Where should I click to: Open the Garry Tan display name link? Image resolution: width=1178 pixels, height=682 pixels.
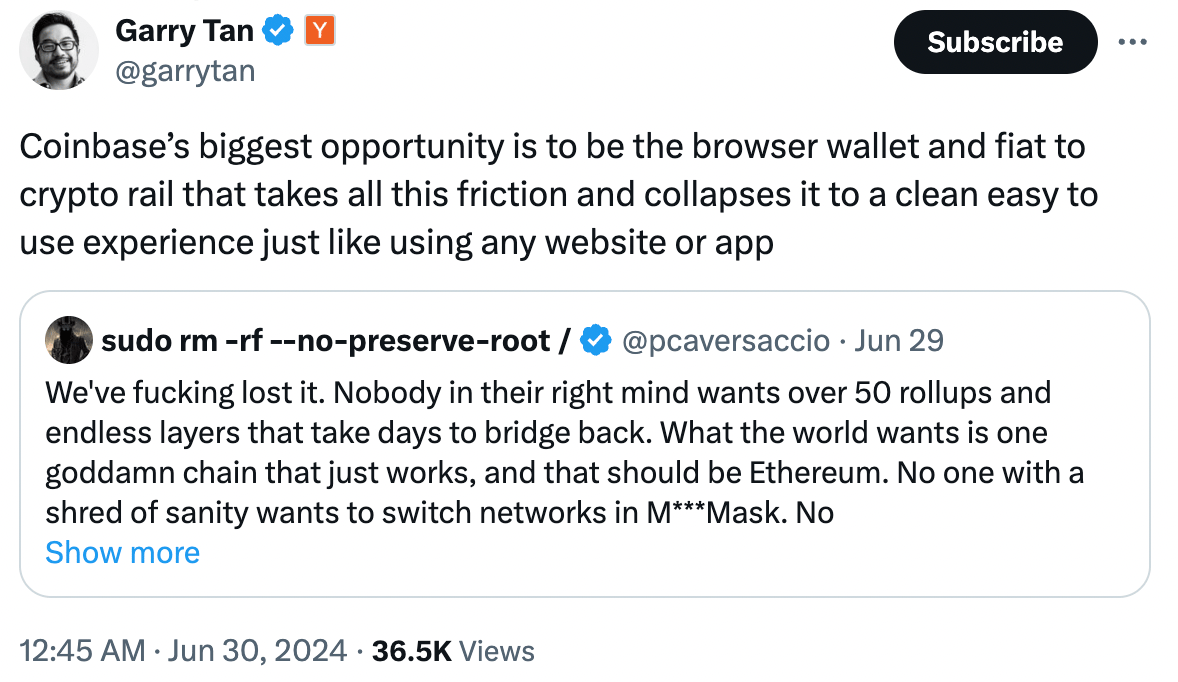click(184, 31)
